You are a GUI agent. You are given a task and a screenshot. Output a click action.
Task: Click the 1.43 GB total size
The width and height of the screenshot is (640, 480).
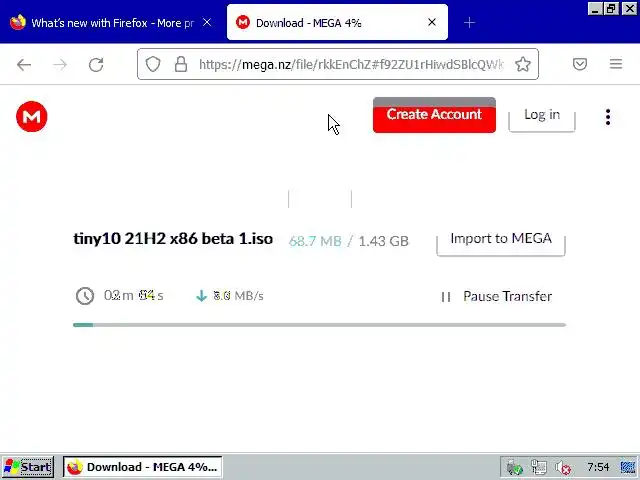(x=383, y=241)
